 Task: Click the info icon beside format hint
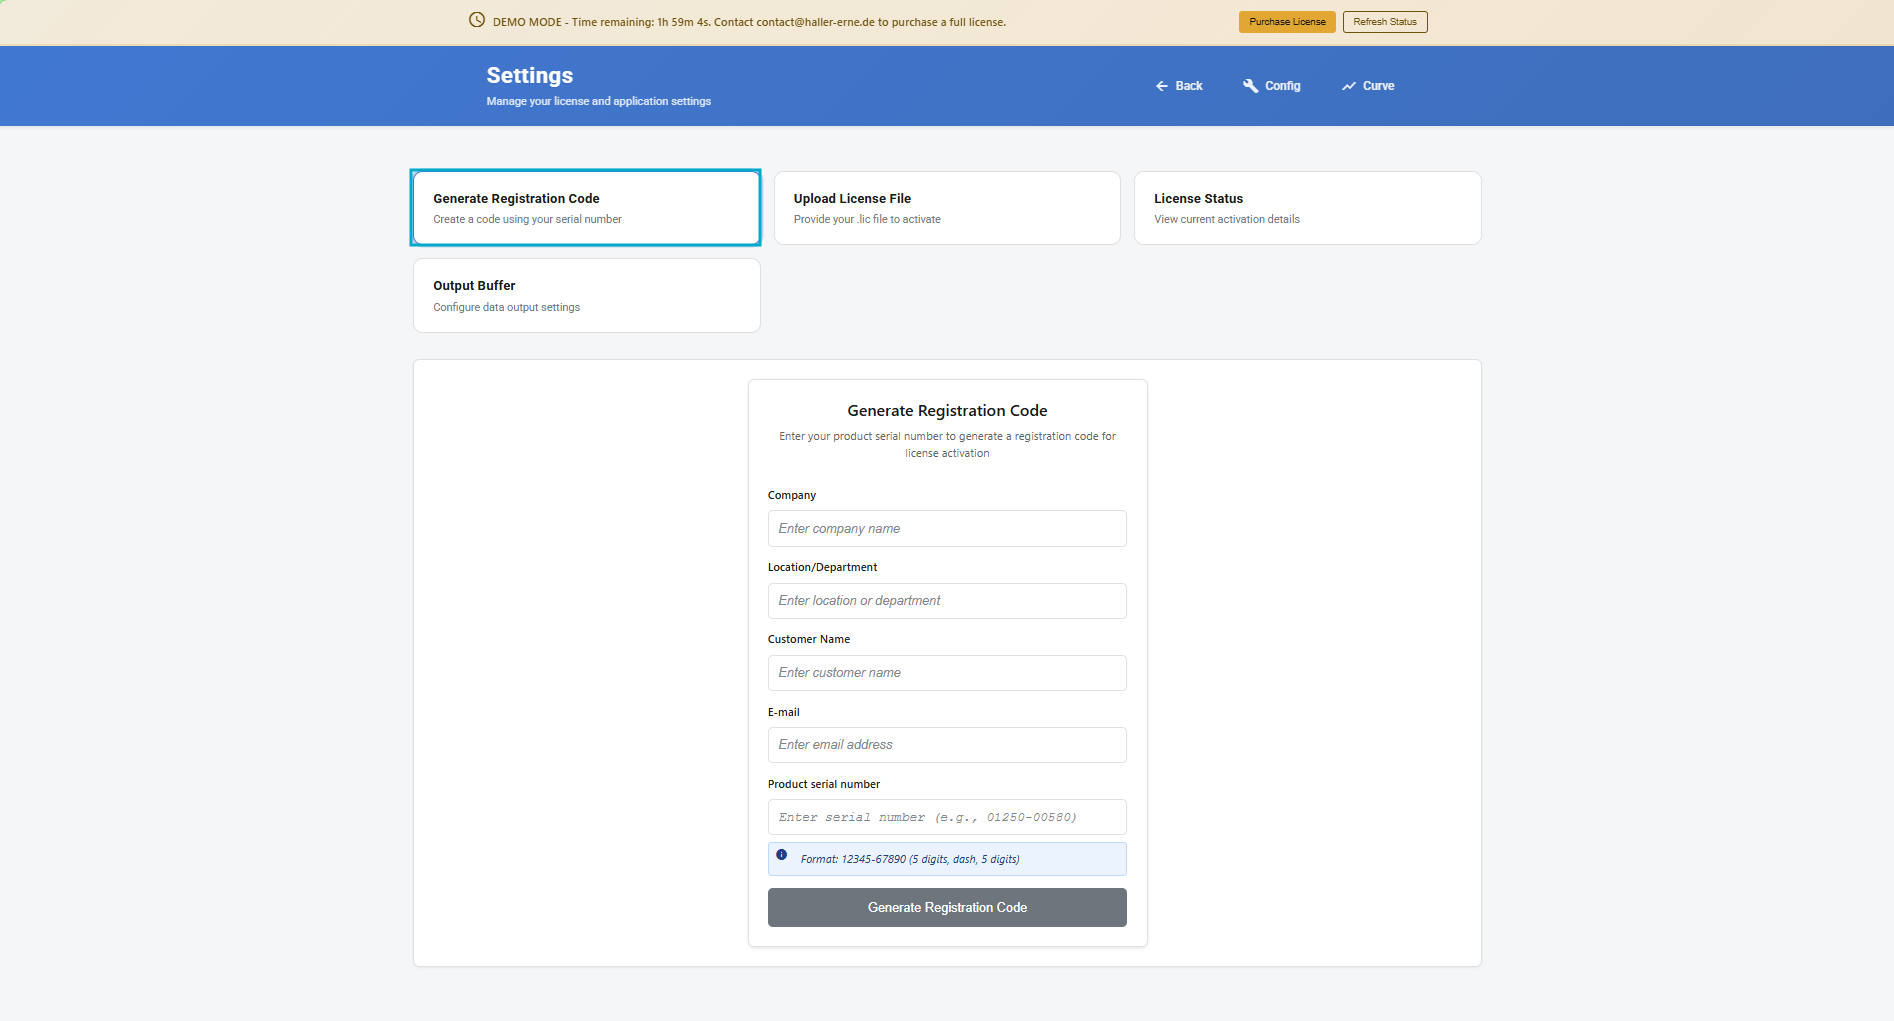coord(782,855)
